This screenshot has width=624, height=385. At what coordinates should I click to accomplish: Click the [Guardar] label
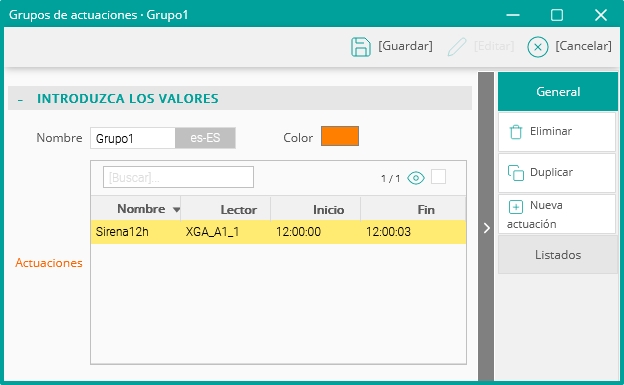click(x=405, y=46)
